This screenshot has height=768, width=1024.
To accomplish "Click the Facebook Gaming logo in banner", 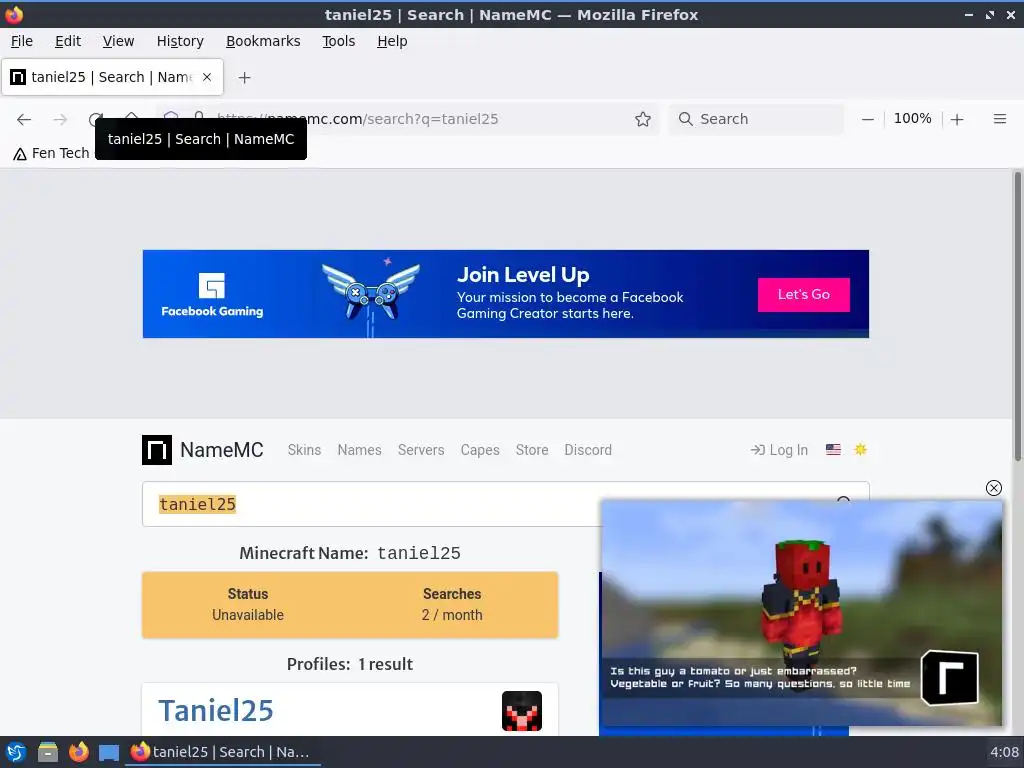I will 212,295.
